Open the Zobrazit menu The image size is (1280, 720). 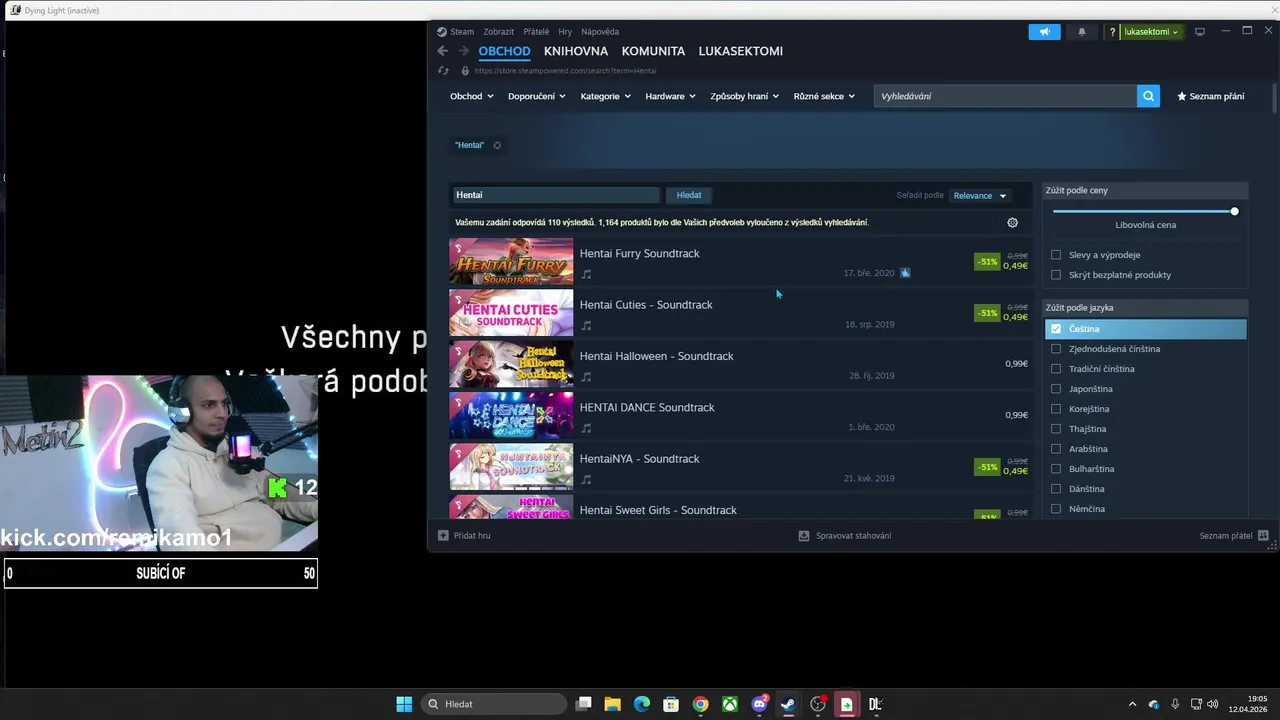(x=499, y=32)
